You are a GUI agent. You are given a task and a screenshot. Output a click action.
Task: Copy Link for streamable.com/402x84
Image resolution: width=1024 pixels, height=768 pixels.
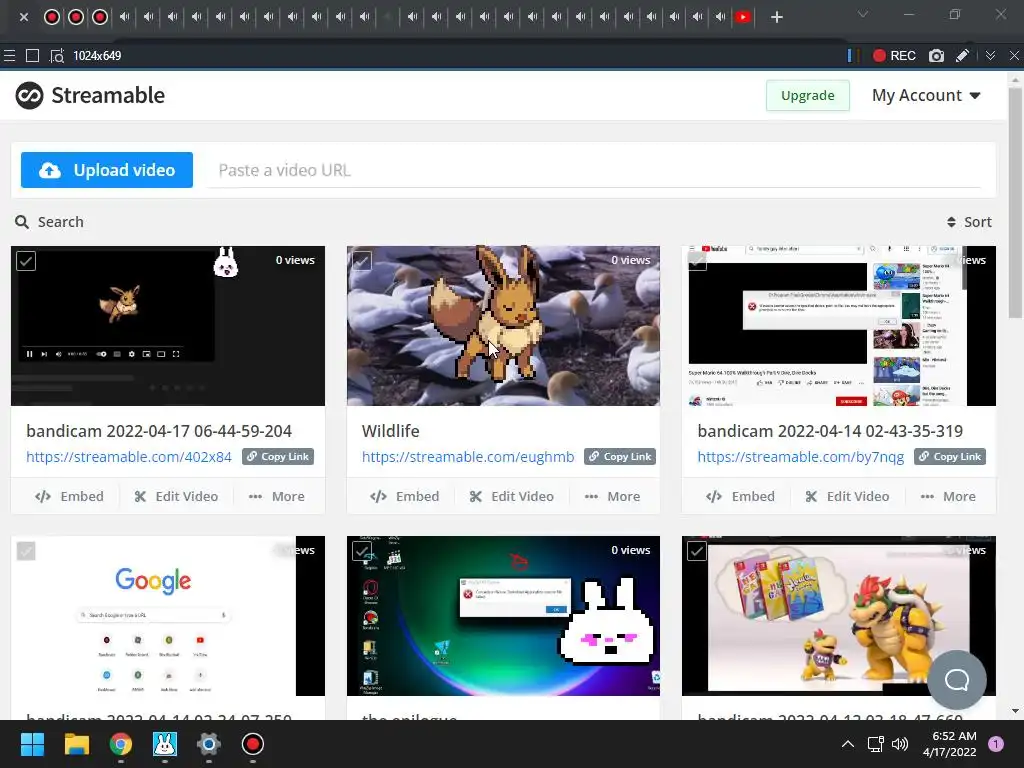(278, 456)
